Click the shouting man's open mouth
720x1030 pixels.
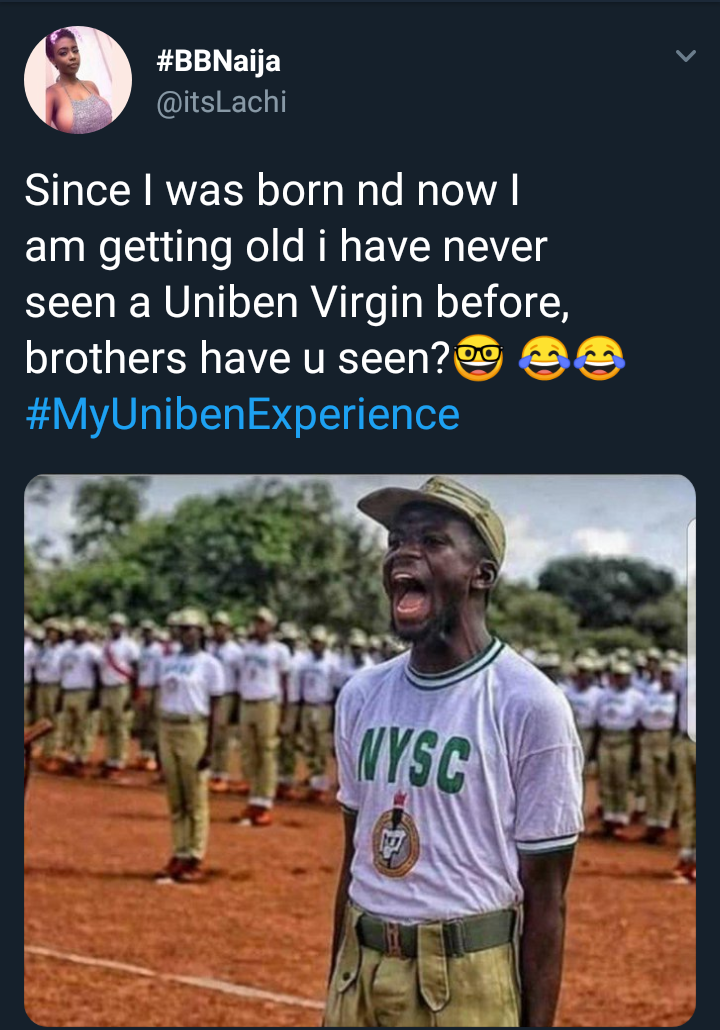coord(411,595)
